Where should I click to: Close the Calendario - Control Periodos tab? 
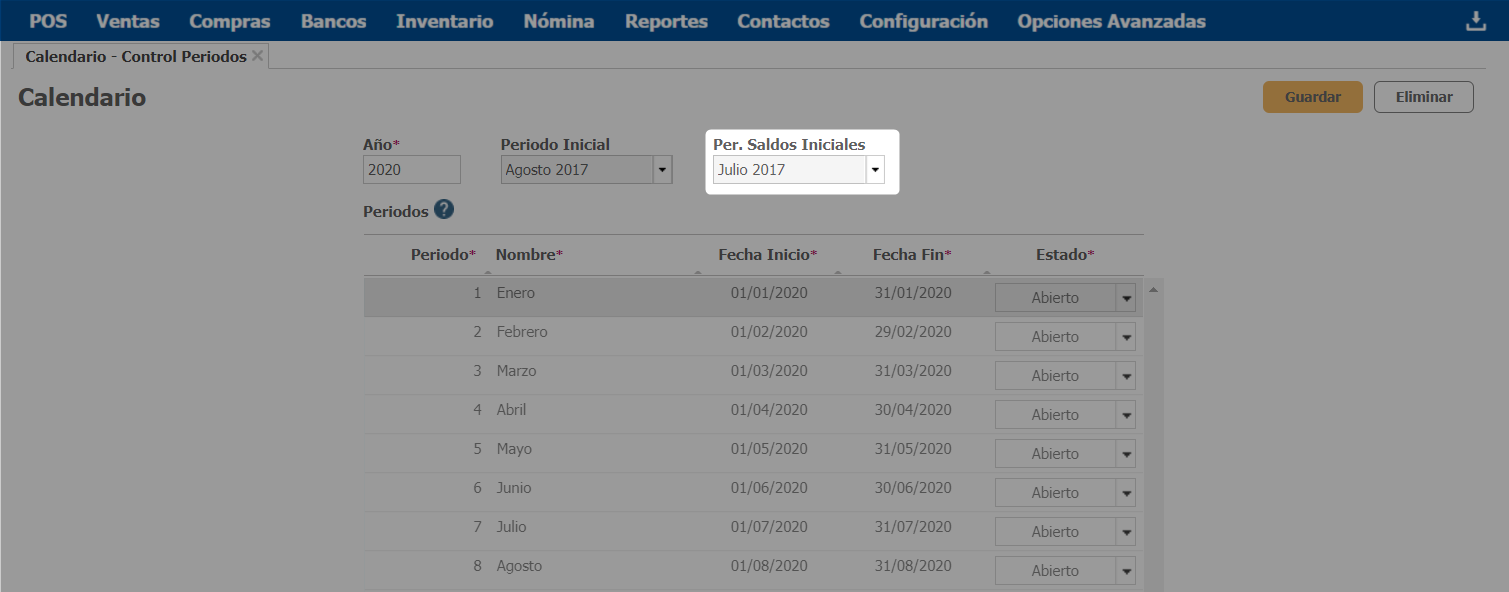258,56
